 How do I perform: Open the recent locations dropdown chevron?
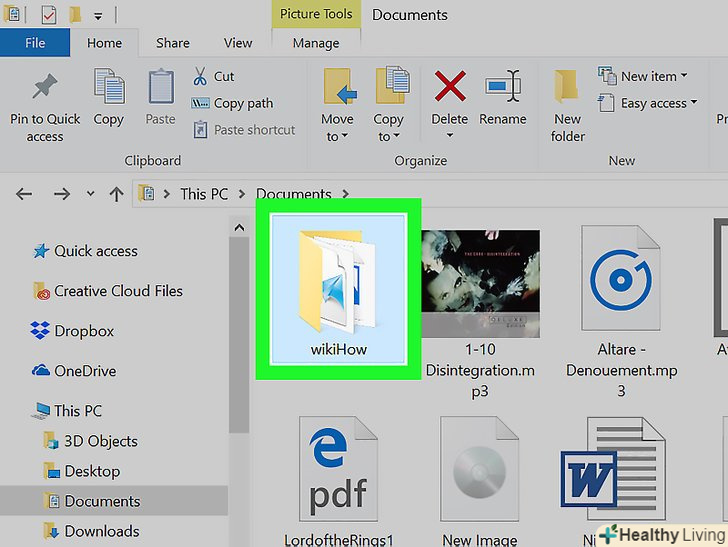[91, 194]
